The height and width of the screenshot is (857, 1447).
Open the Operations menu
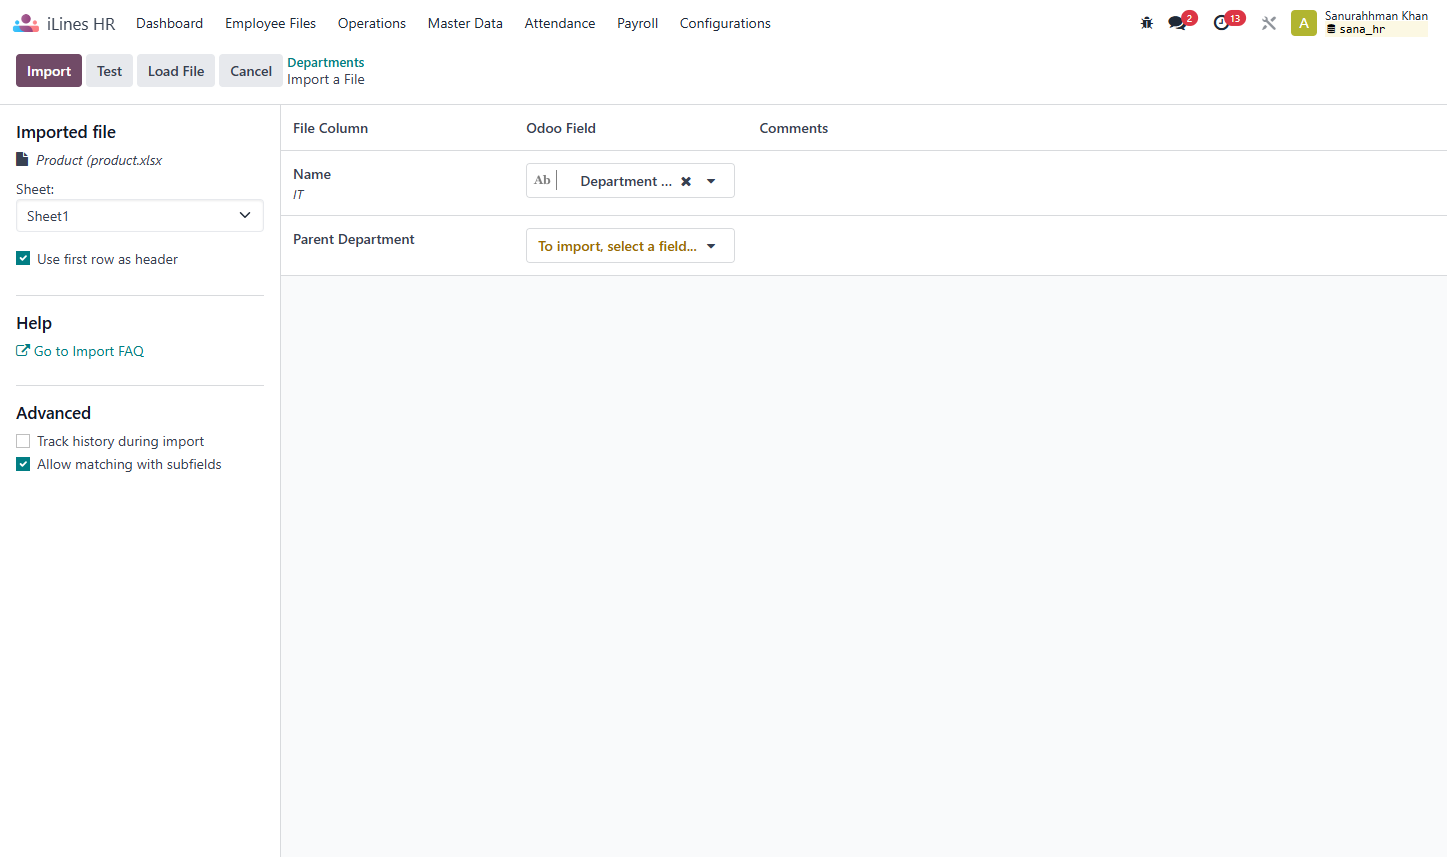[372, 23]
